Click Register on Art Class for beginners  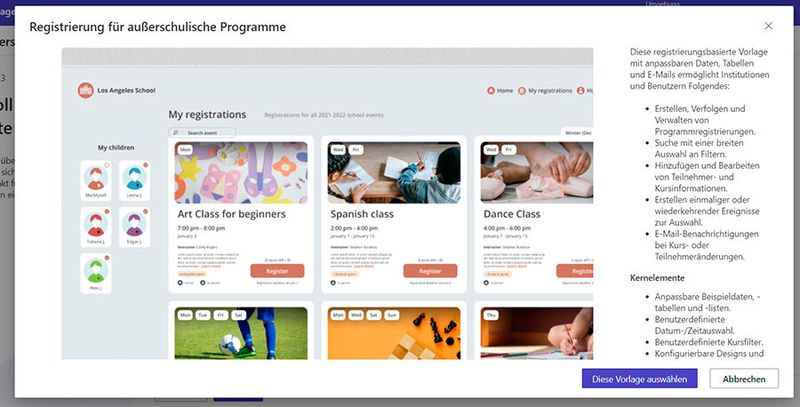[x=277, y=271]
